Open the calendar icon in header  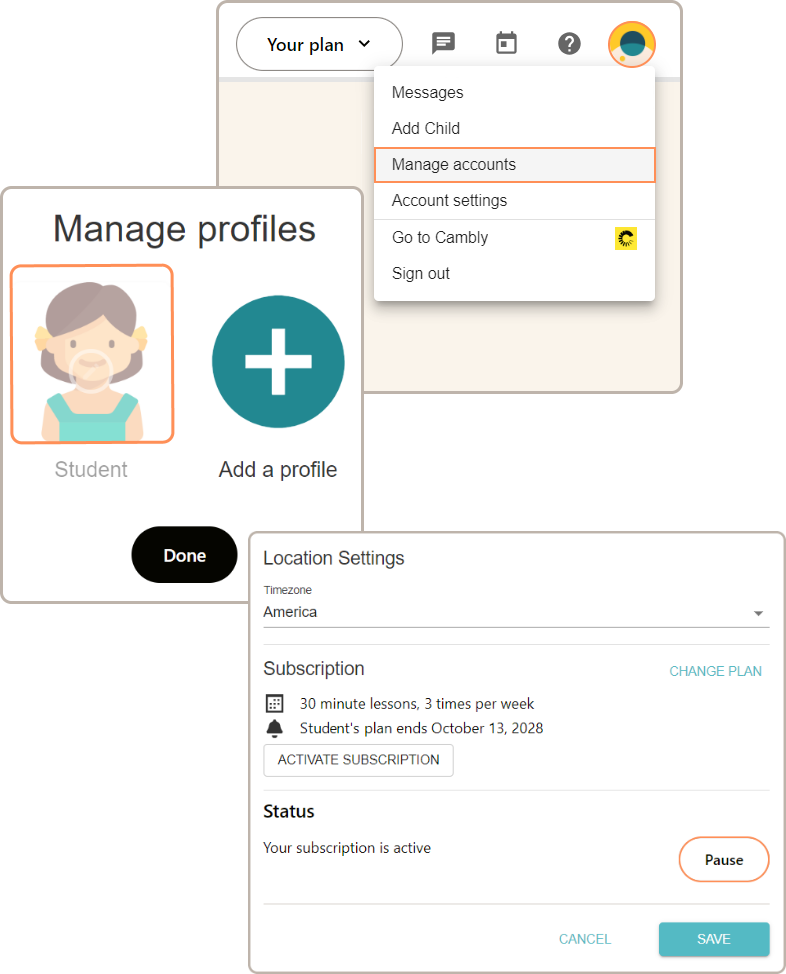click(x=507, y=43)
